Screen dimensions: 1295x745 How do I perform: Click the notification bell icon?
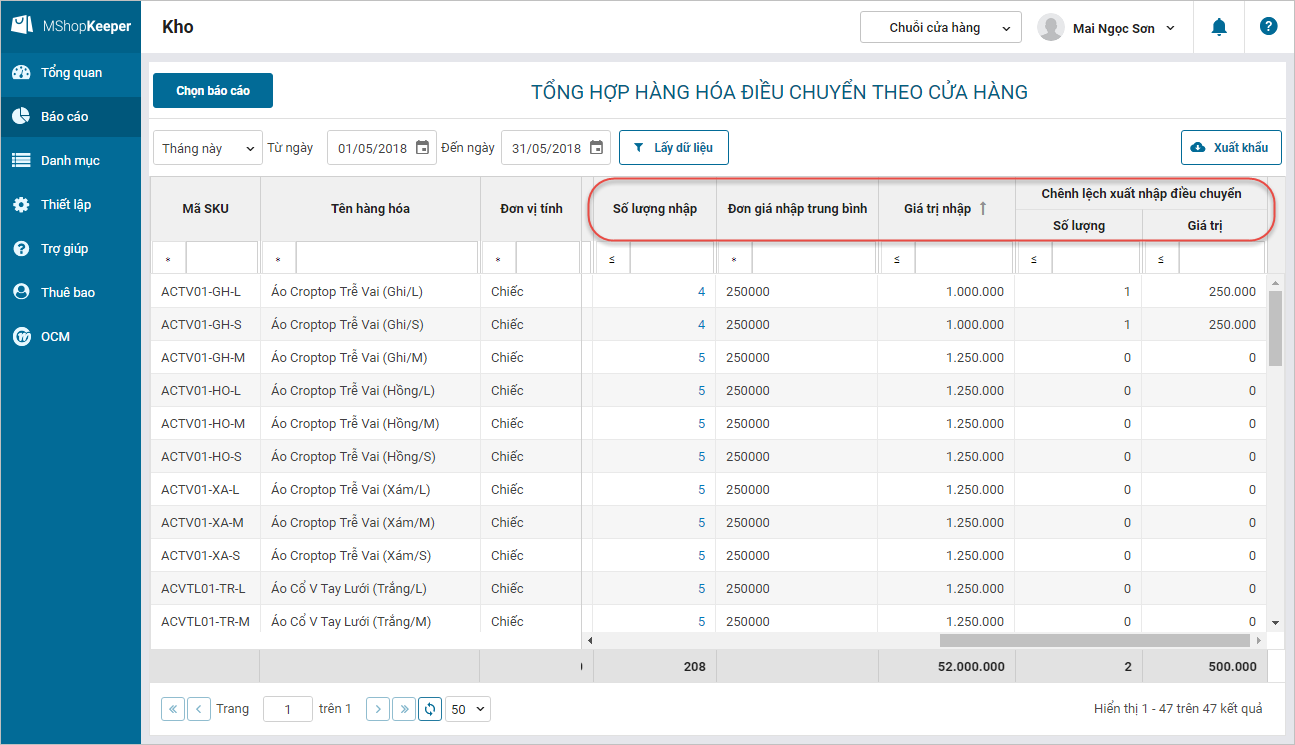(x=1218, y=28)
